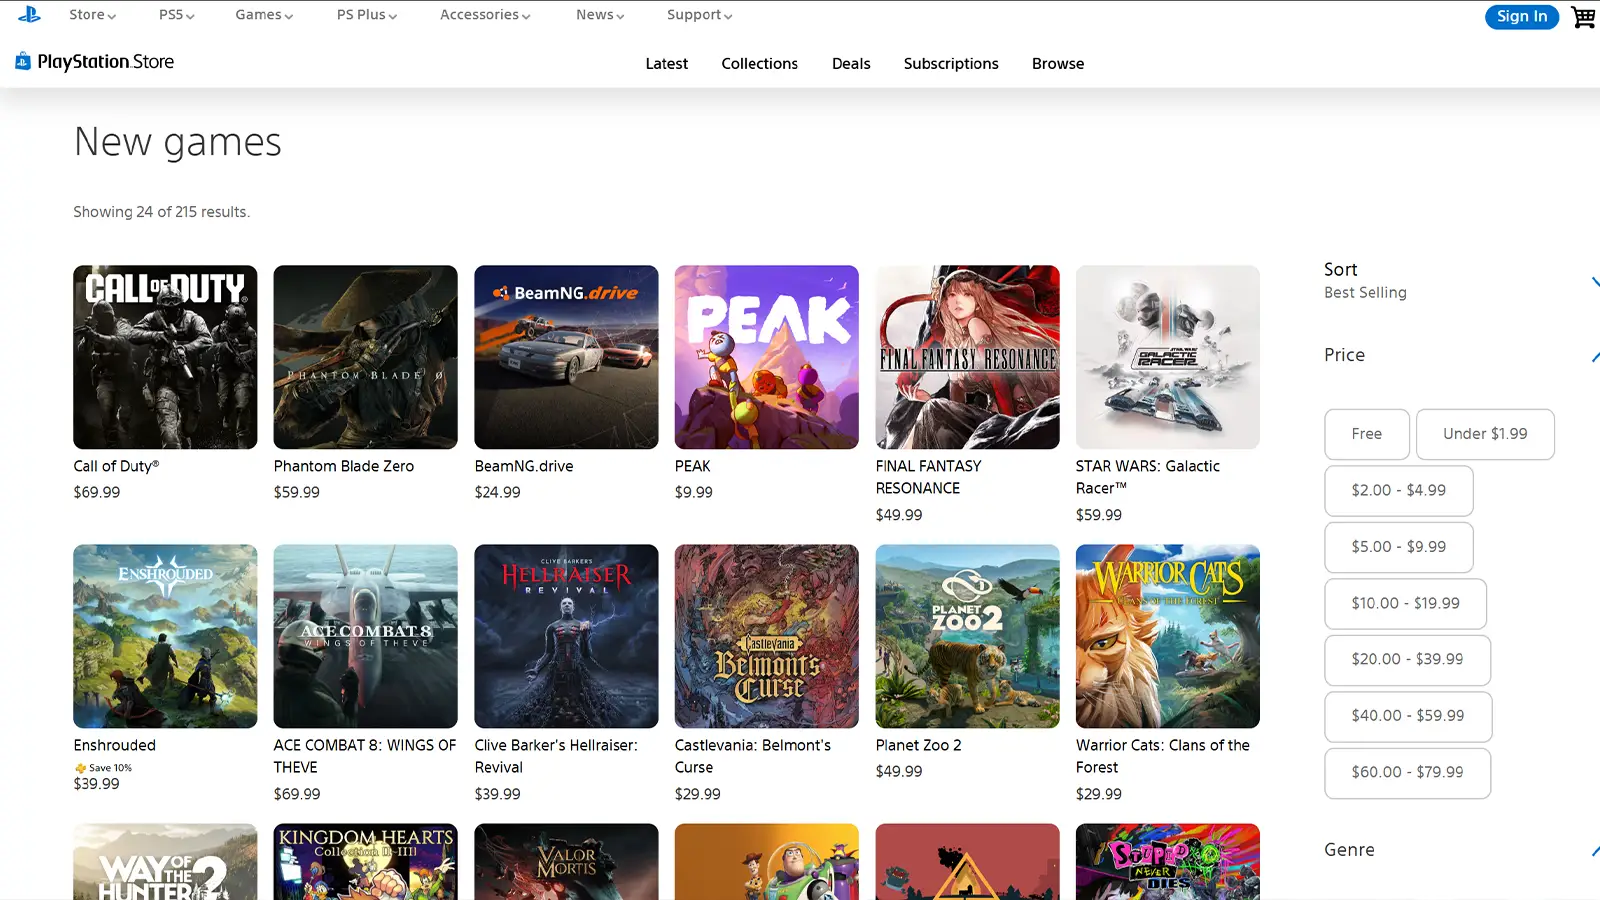
Task: Open the PEAK game thumbnail
Action: pyautogui.click(x=767, y=357)
